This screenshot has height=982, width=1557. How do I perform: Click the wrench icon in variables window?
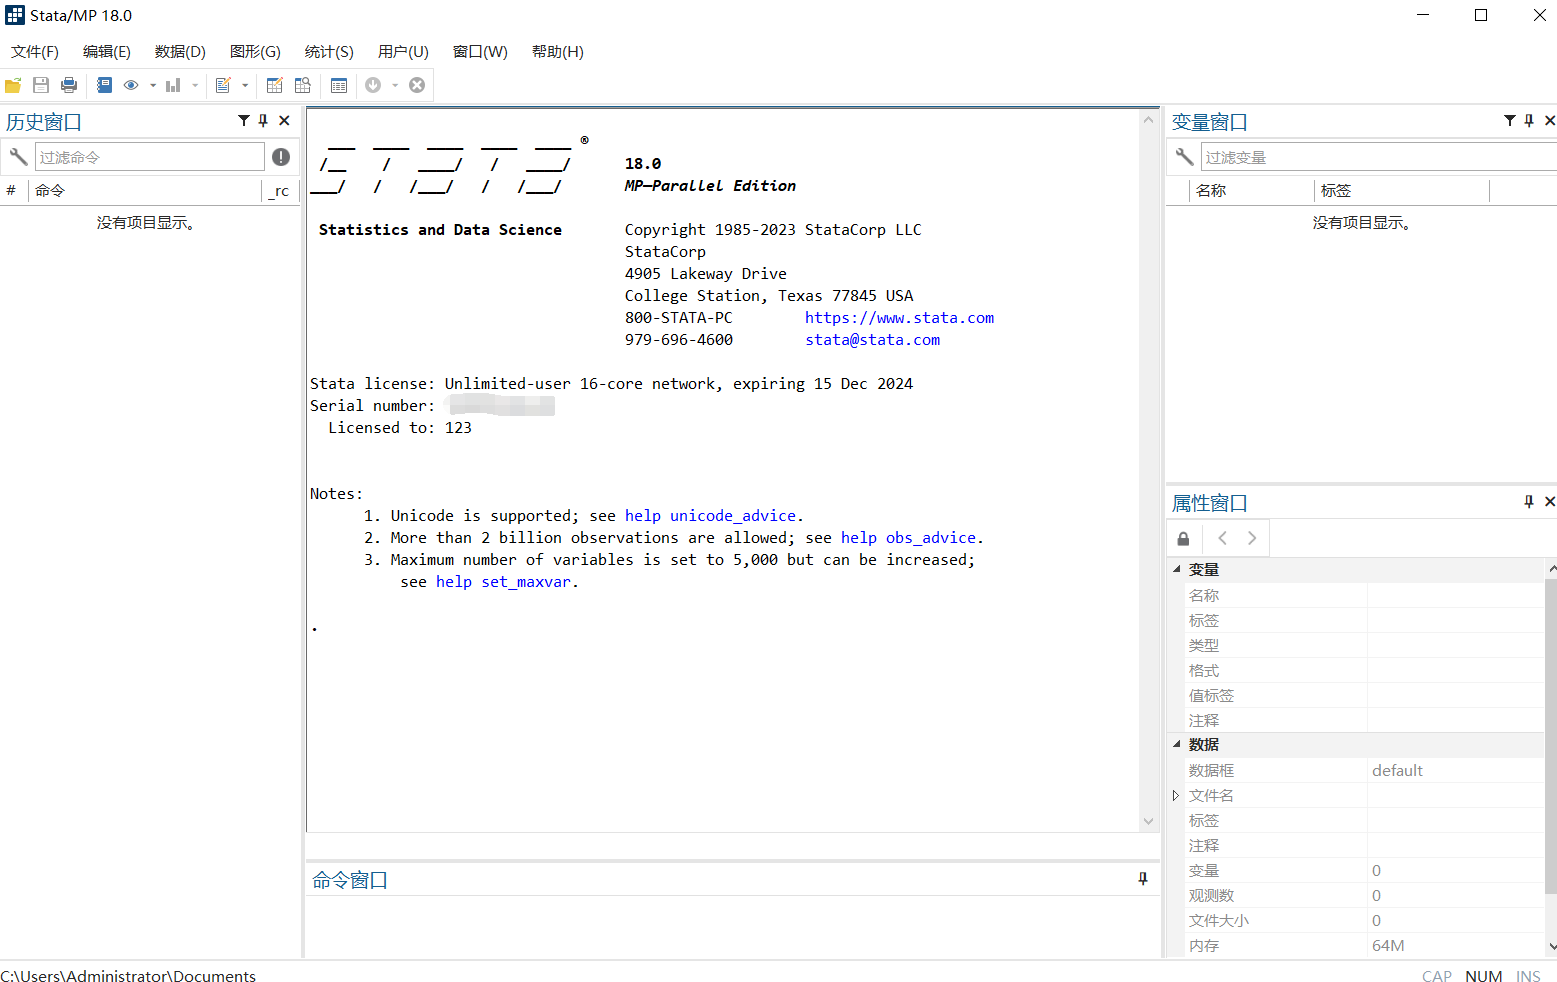tap(1184, 157)
